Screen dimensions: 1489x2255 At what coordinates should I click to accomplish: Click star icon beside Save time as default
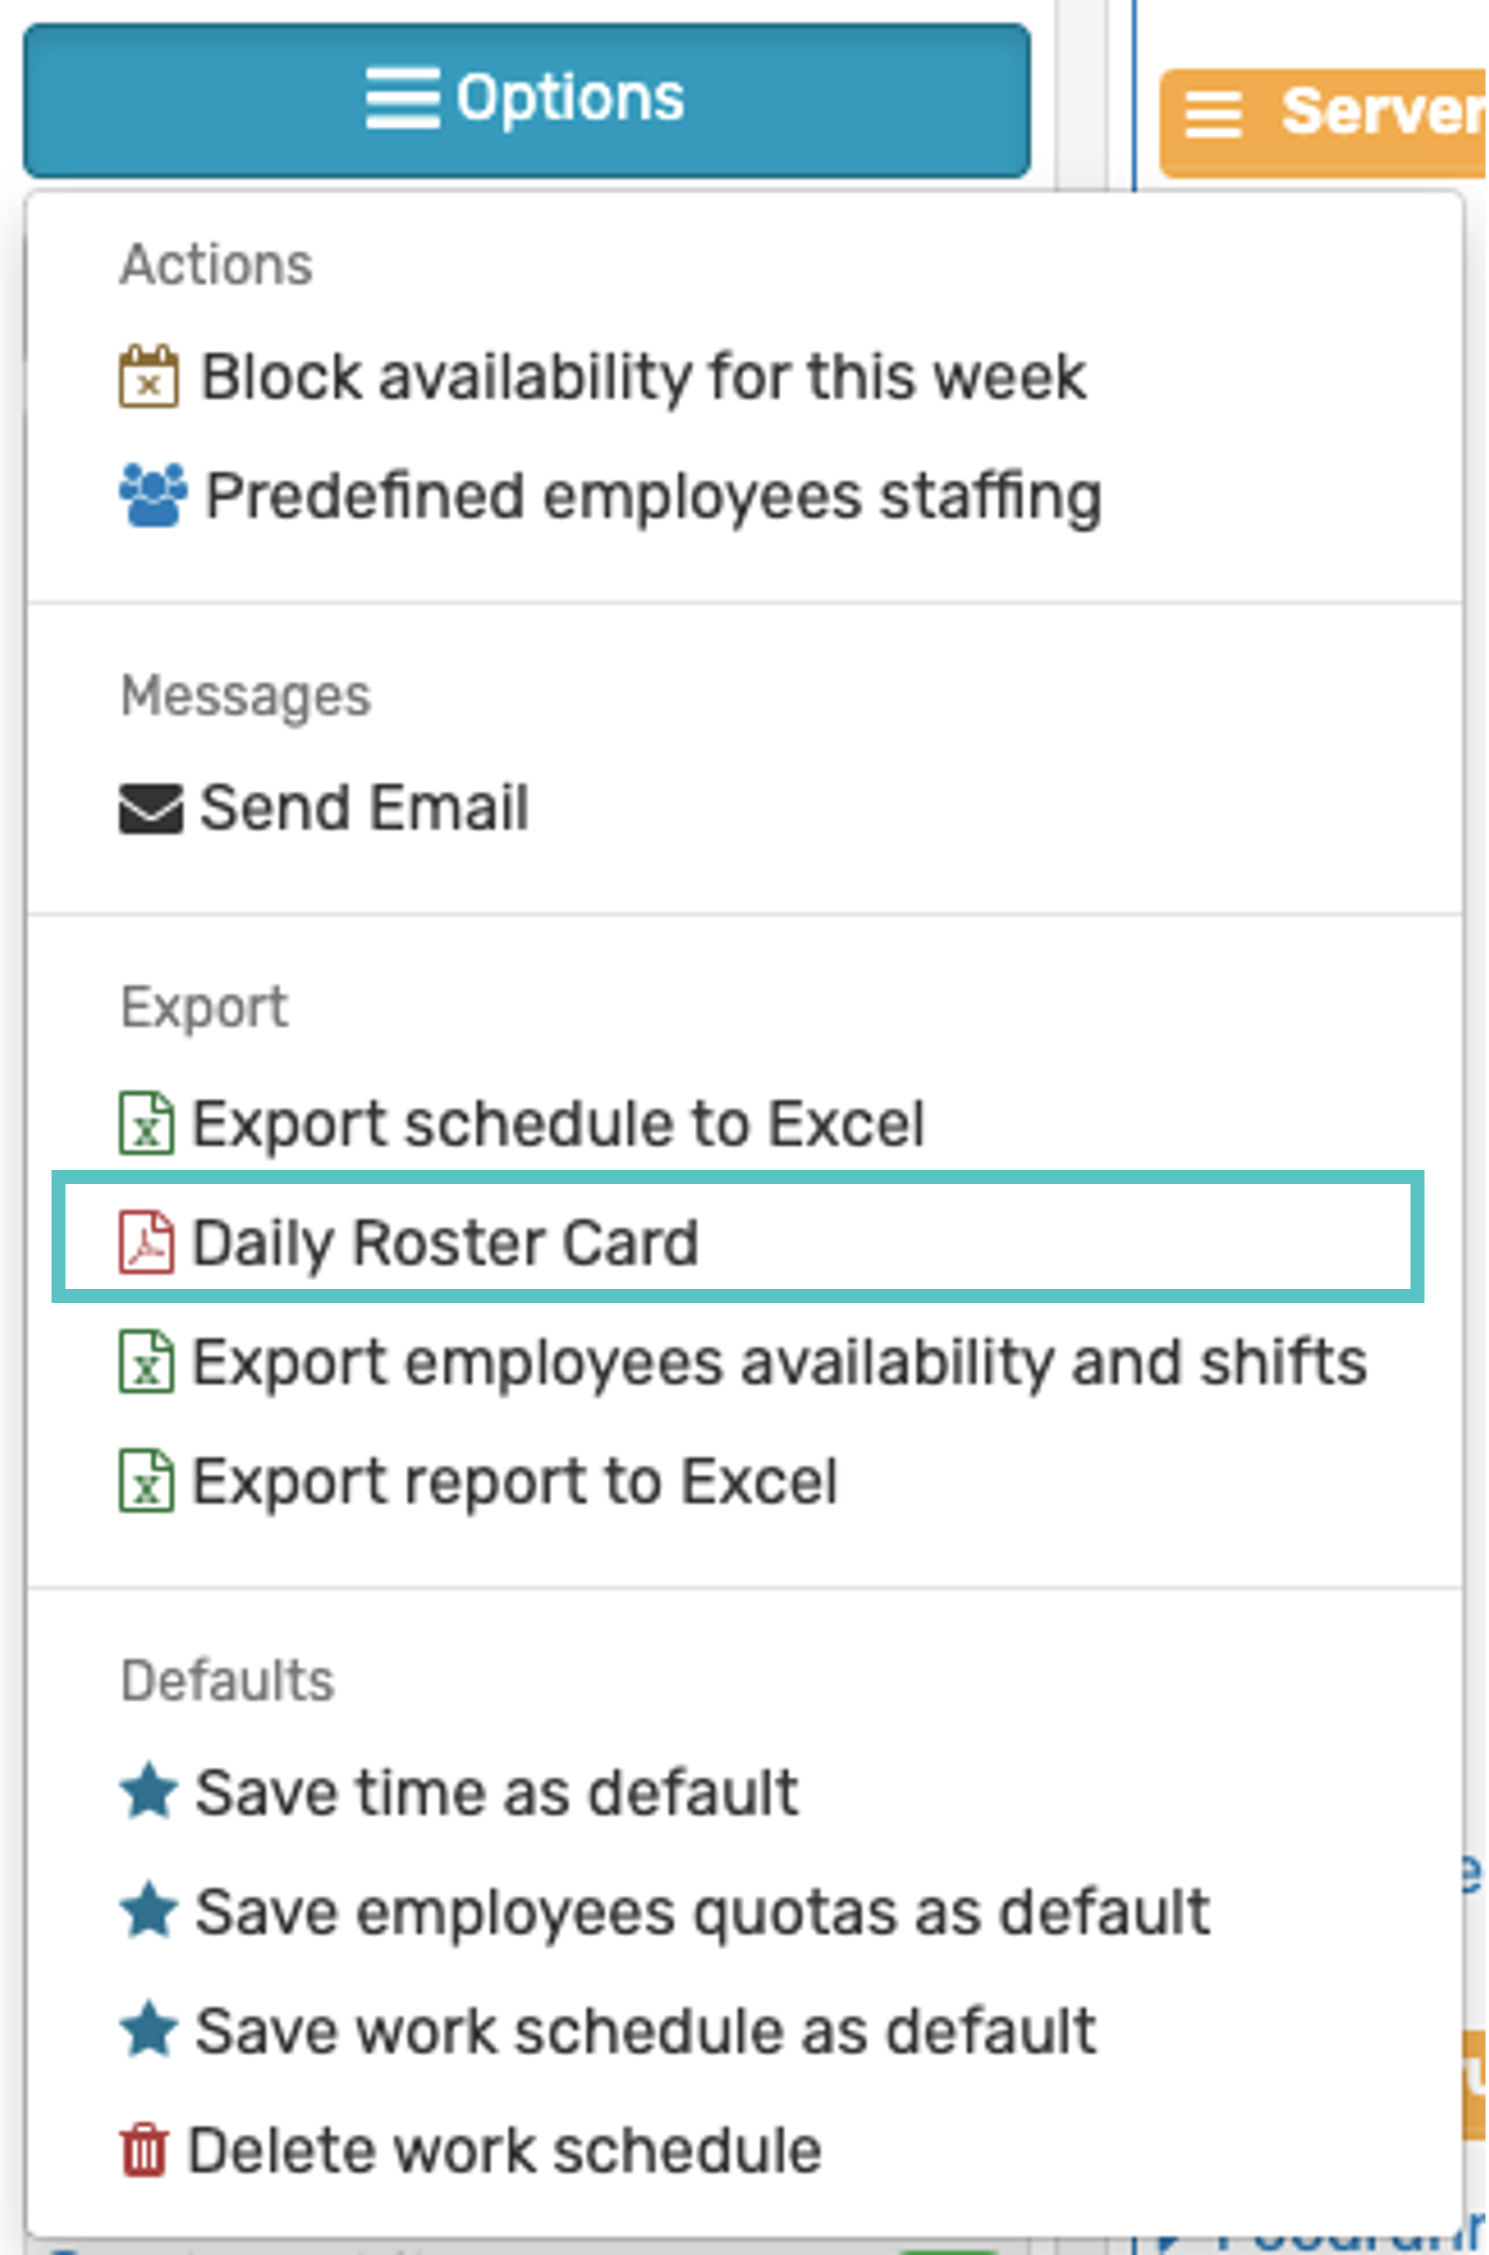point(149,1791)
